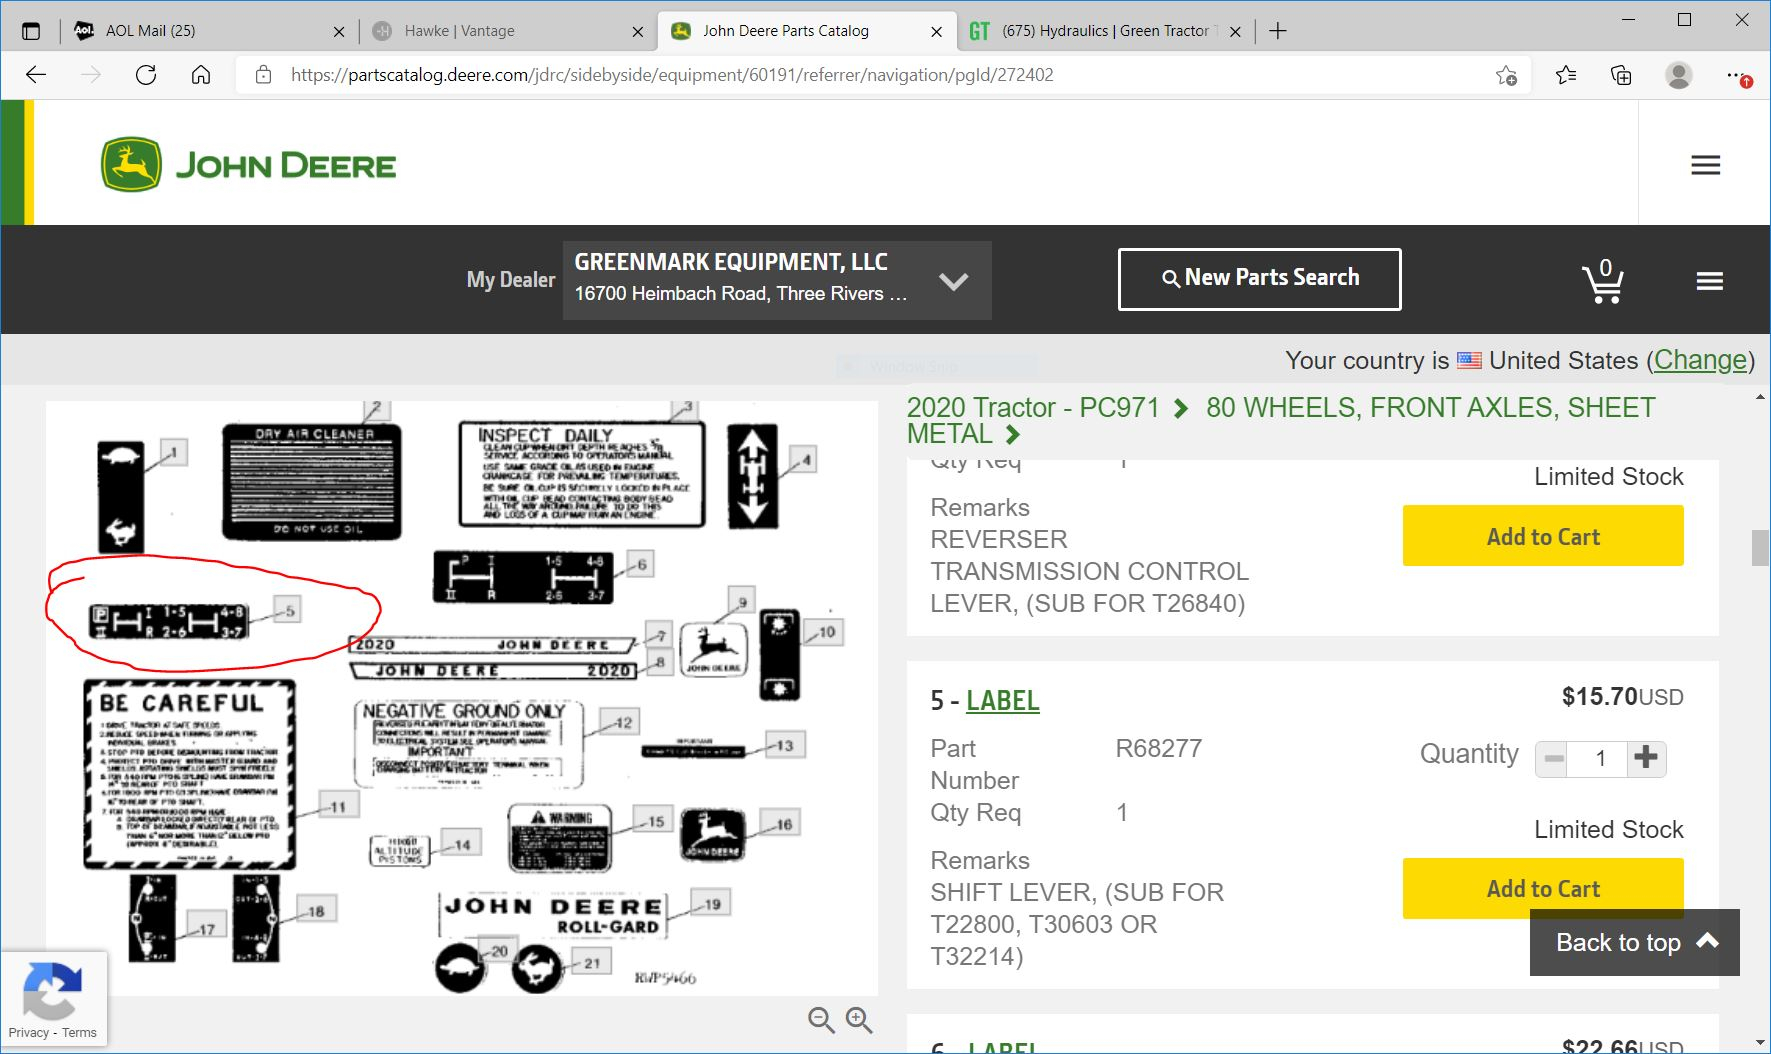Click the item 6 LABEL link
Image resolution: width=1771 pixels, height=1054 pixels.
tap(1002, 1046)
